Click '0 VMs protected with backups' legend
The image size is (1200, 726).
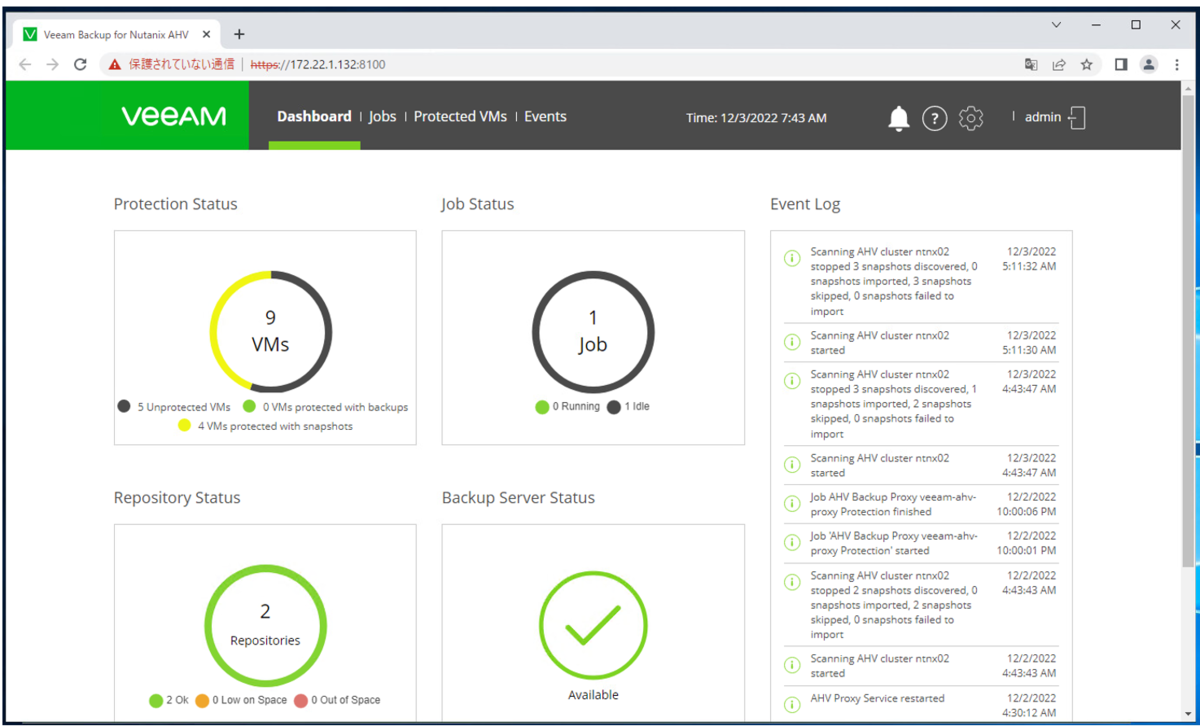(335, 407)
